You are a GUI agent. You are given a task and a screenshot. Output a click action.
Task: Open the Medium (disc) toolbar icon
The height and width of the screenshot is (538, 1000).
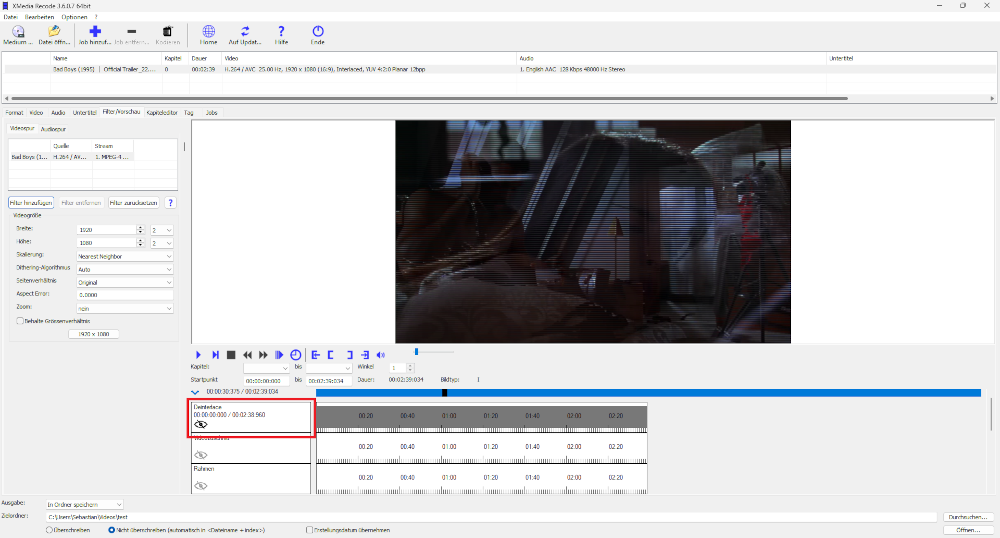click(x=18, y=31)
